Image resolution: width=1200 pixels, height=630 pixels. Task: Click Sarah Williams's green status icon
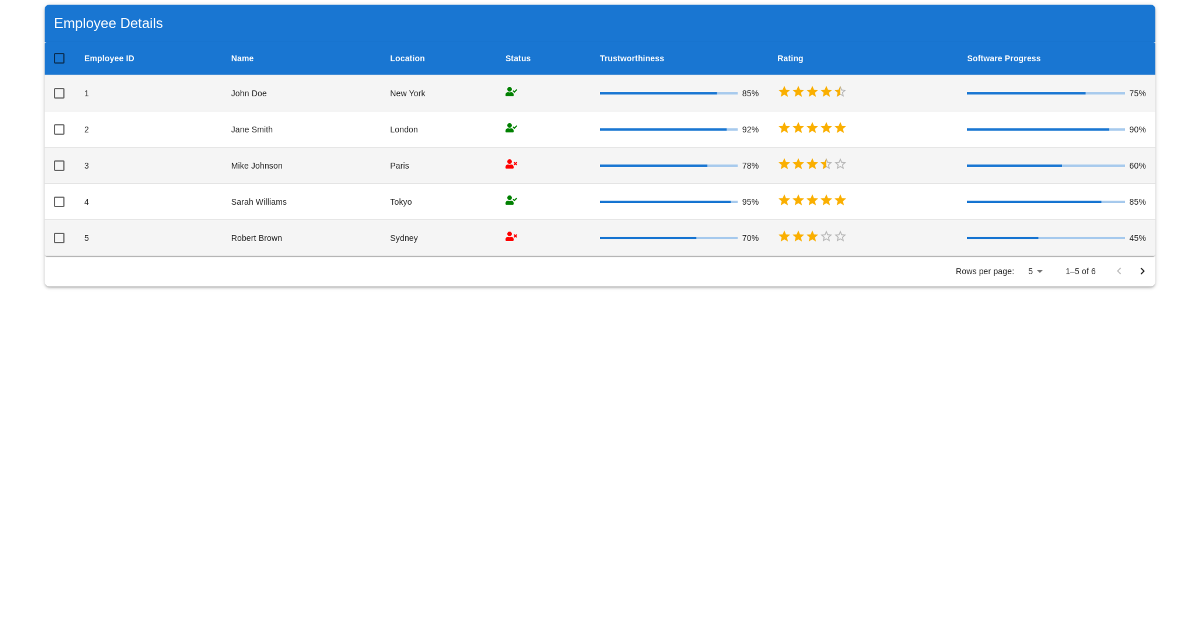point(511,201)
